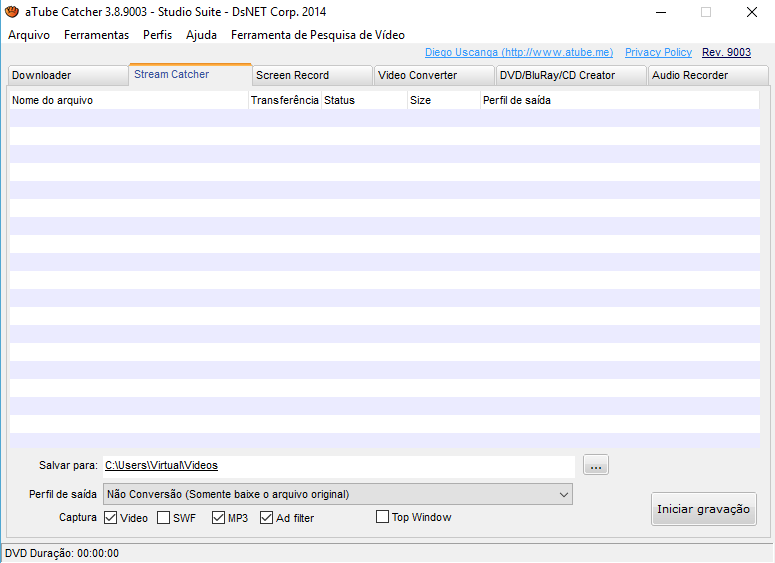Switch to the Audio Recorder tab

[x=708, y=75]
